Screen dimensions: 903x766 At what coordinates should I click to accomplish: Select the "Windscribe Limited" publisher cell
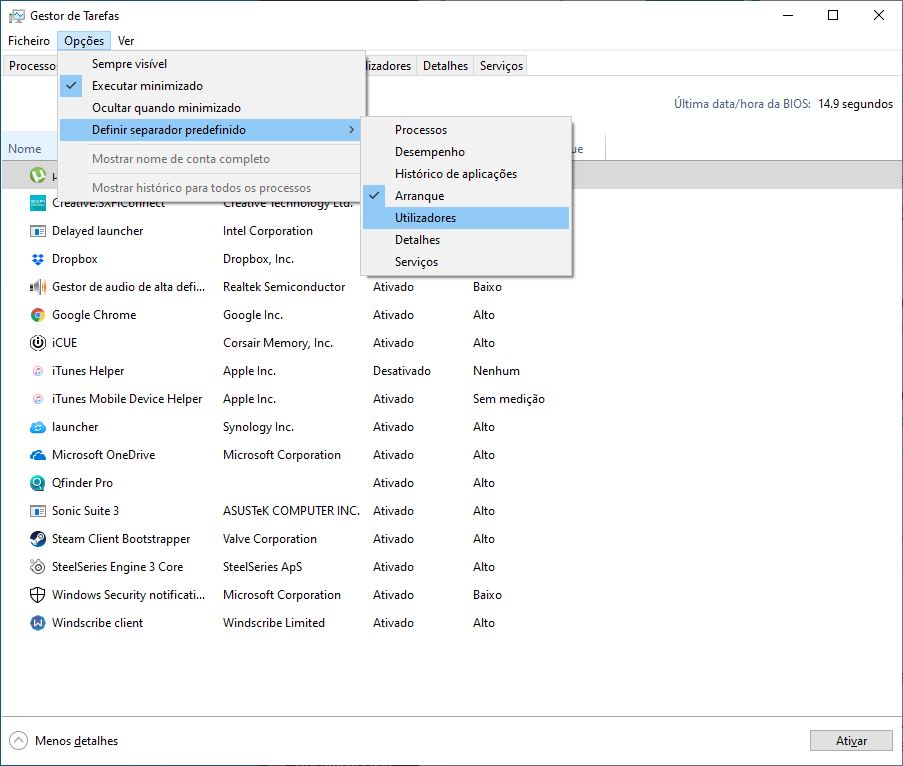pos(274,623)
